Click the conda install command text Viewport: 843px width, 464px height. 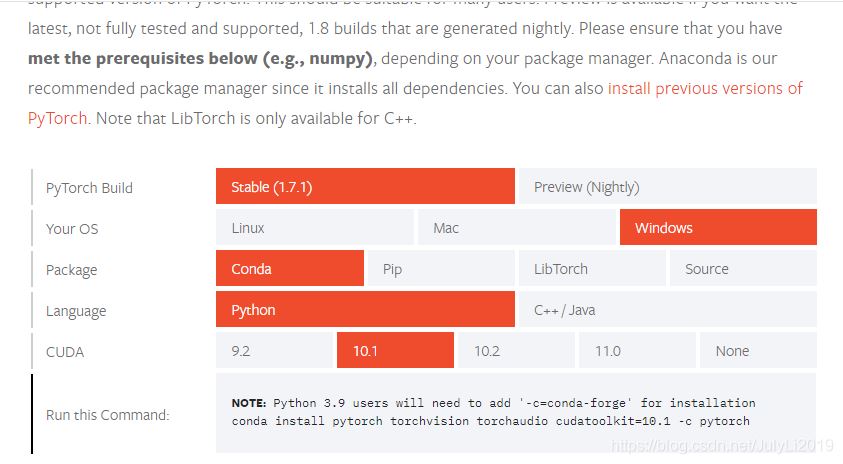coord(490,421)
